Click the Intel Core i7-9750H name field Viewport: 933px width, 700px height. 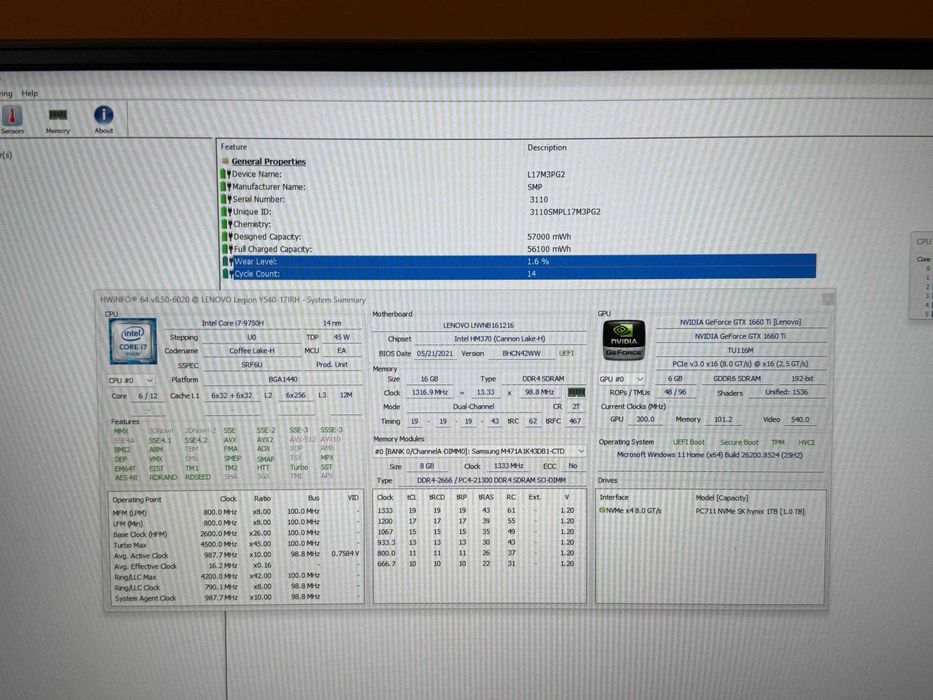pos(233,323)
